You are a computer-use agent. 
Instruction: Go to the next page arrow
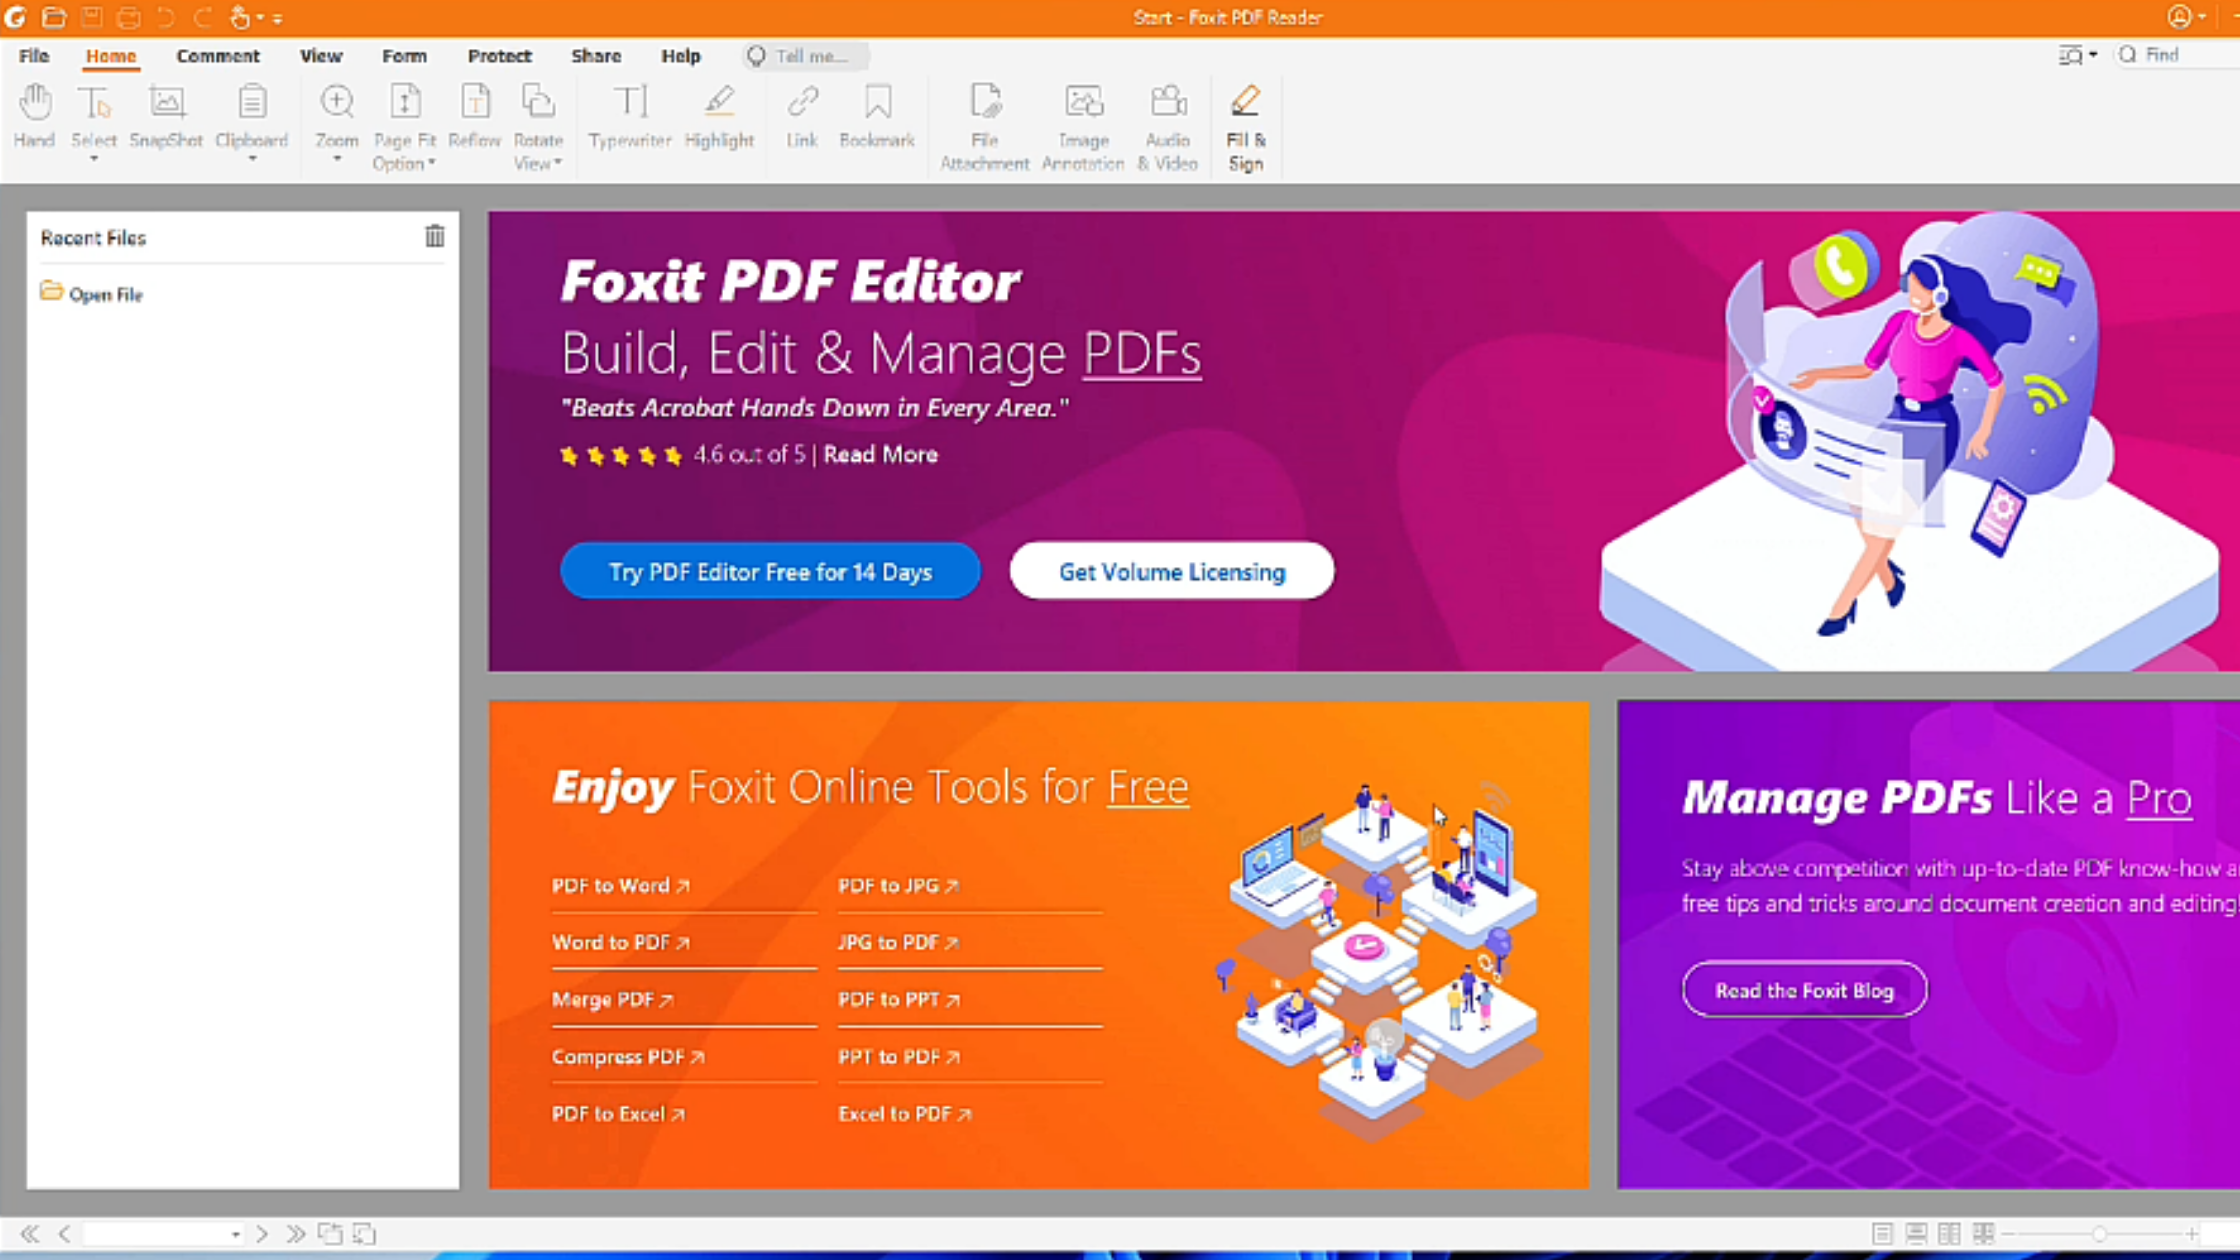click(x=262, y=1234)
